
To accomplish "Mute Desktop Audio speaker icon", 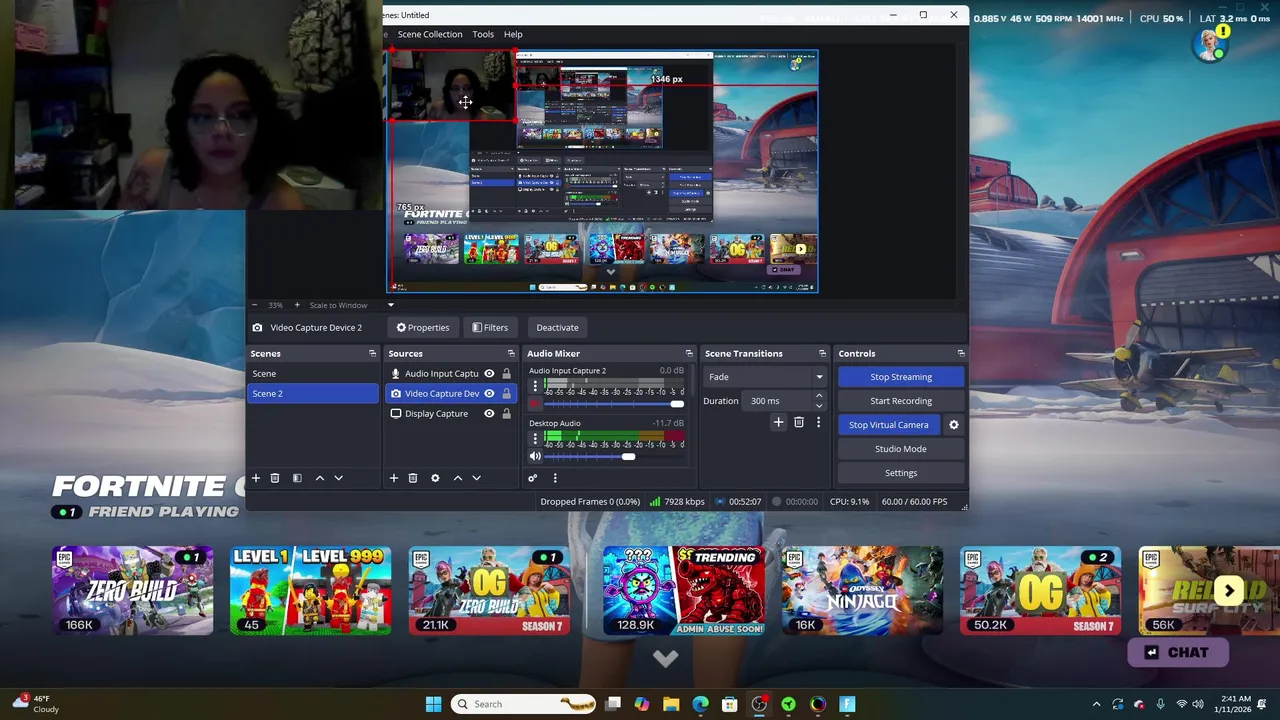I will pos(535,457).
